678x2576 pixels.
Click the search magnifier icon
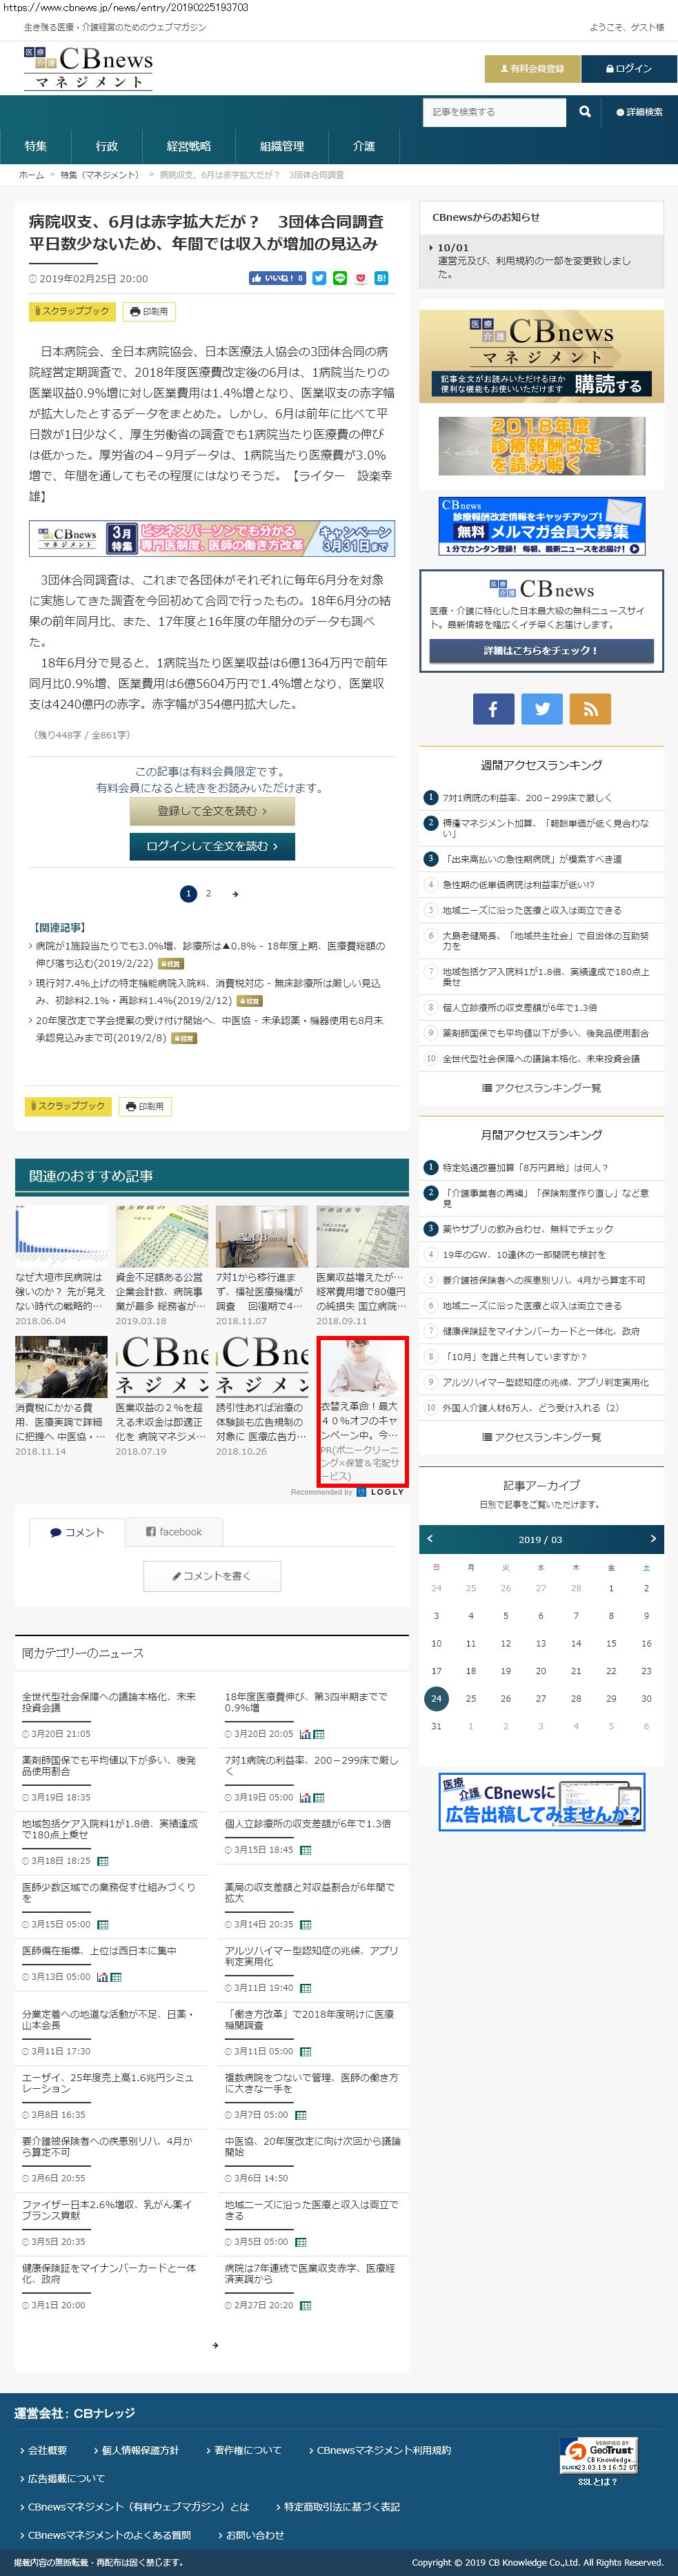coord(585,112)
